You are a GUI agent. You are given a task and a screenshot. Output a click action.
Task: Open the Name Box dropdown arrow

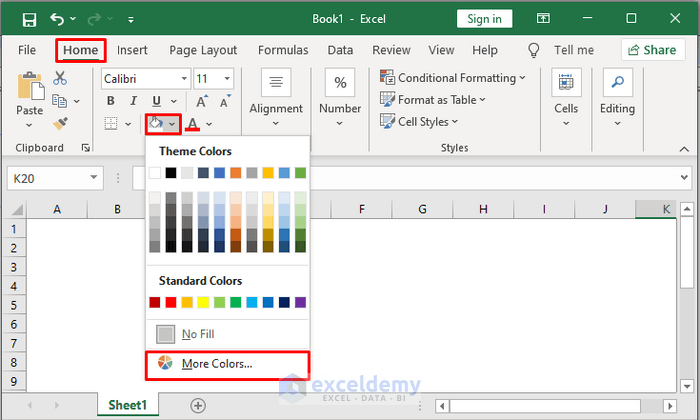click(x=94, y=178)
